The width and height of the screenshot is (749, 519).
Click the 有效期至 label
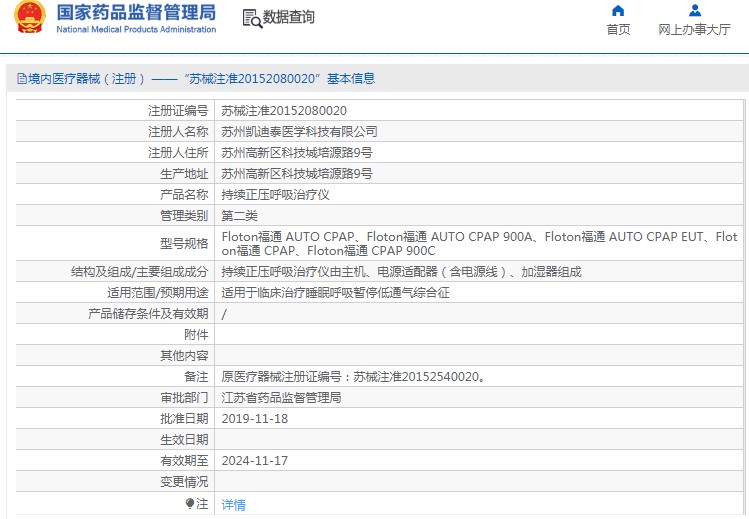[184, 461]
